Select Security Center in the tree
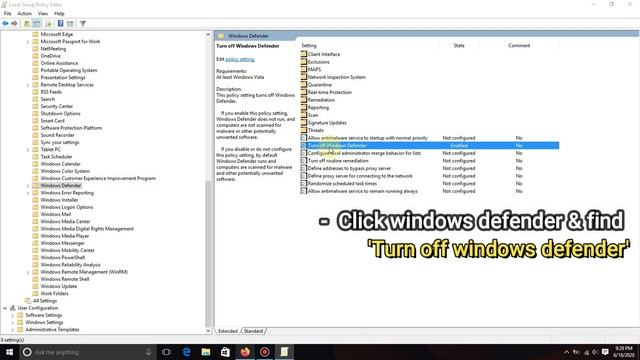Image resolution: width=640 pixels, height=360 pixels. click(x=56, y=107)
